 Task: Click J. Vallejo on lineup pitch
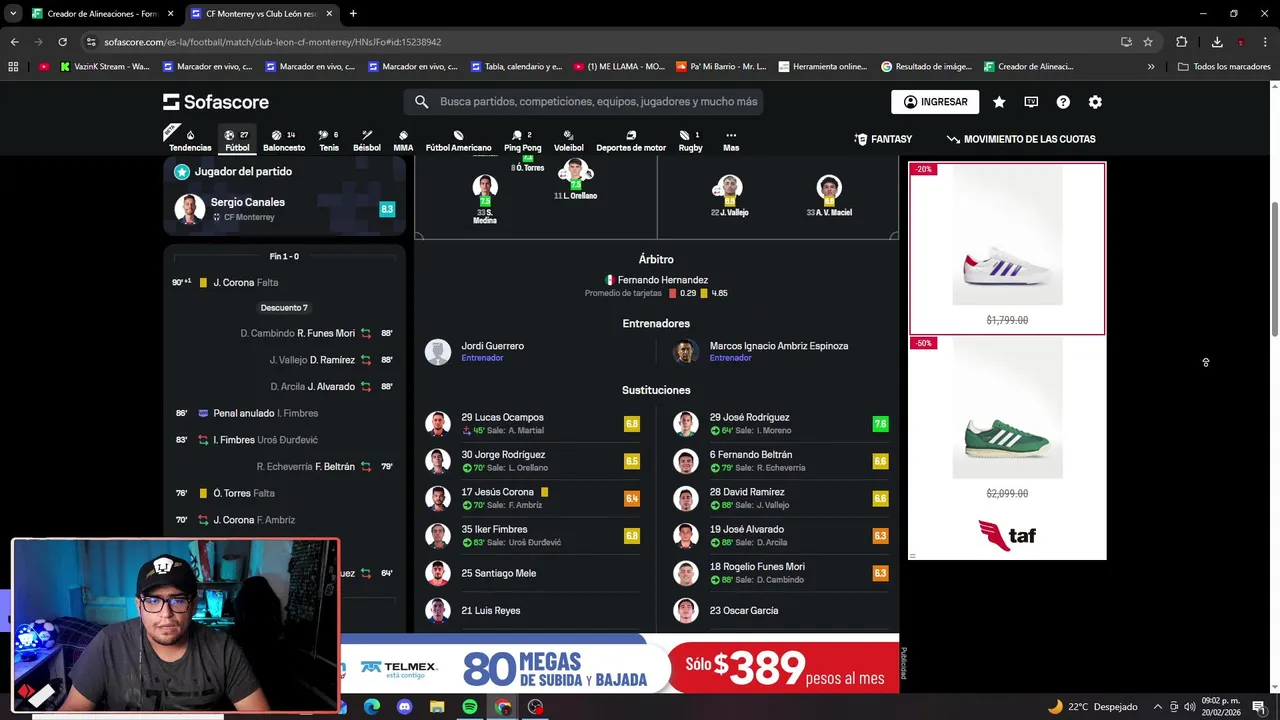pyautogui.click(x=729, y=196)
